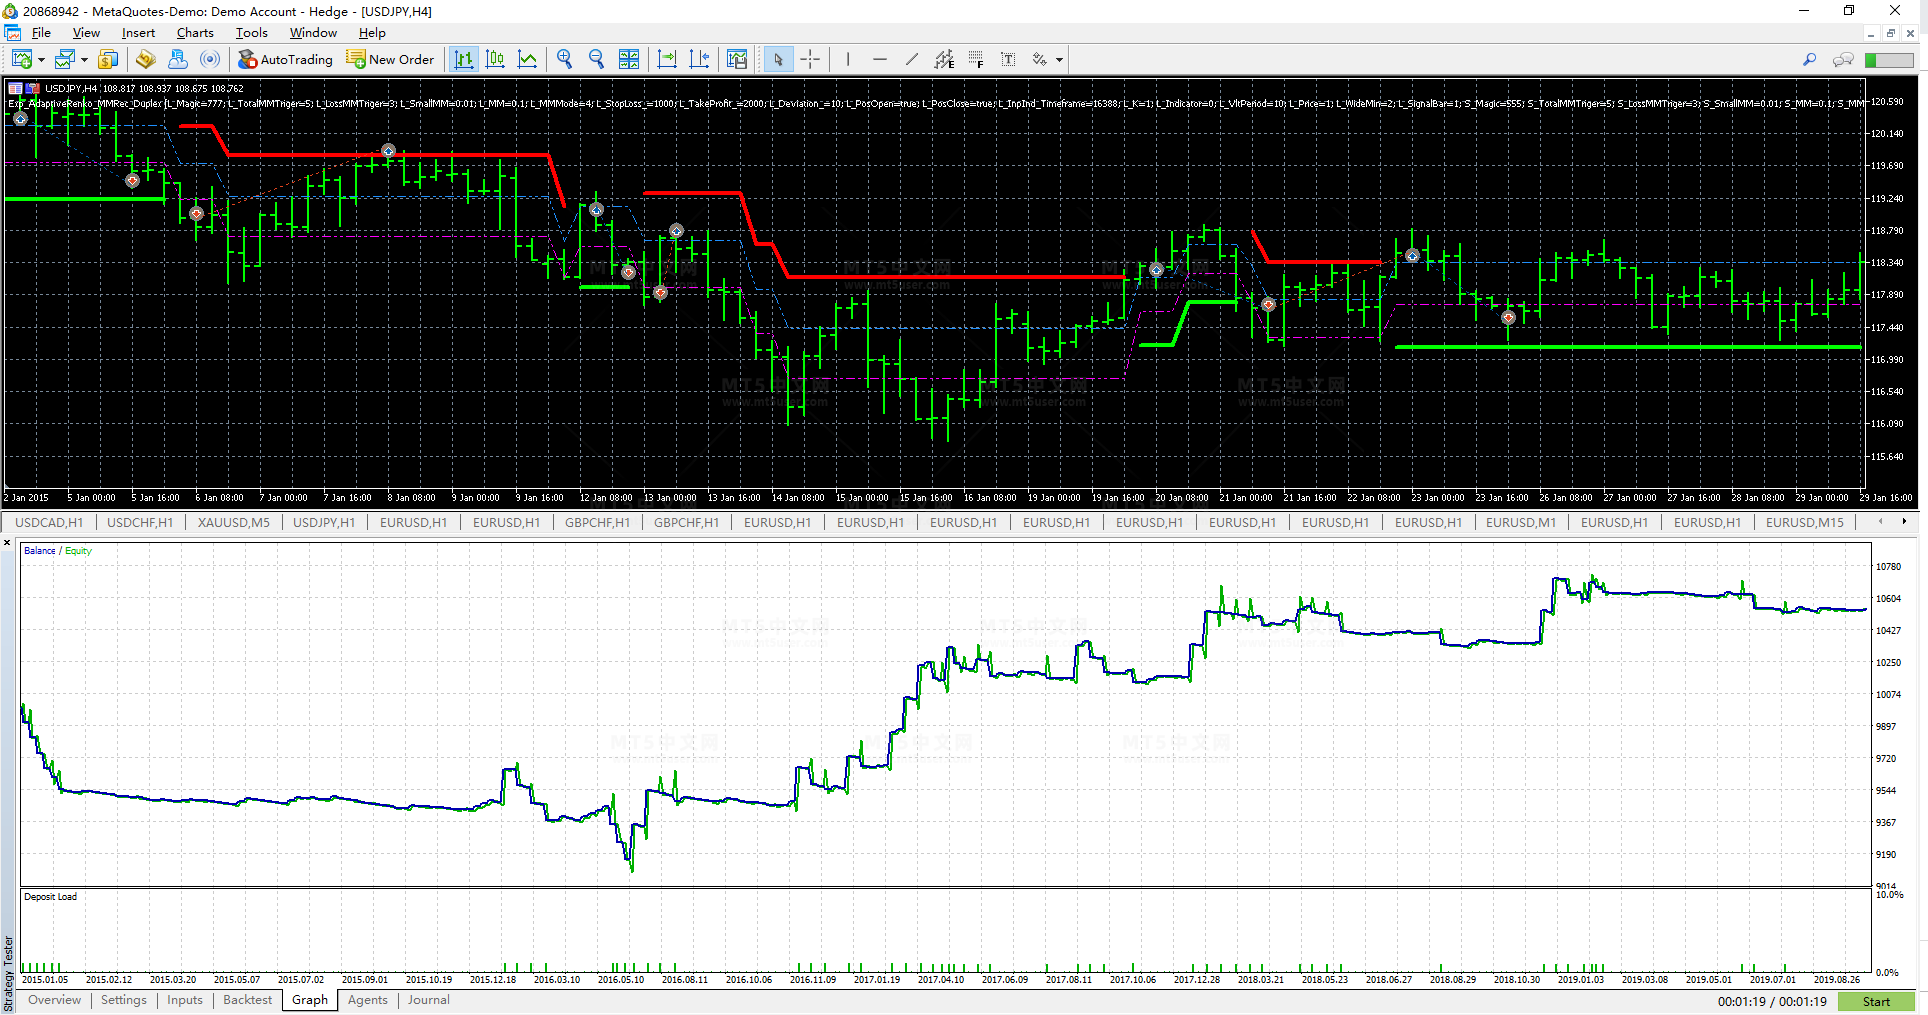1928x1015 pixels.
Task: Open the Market Watch window icon
Action: 108,59
